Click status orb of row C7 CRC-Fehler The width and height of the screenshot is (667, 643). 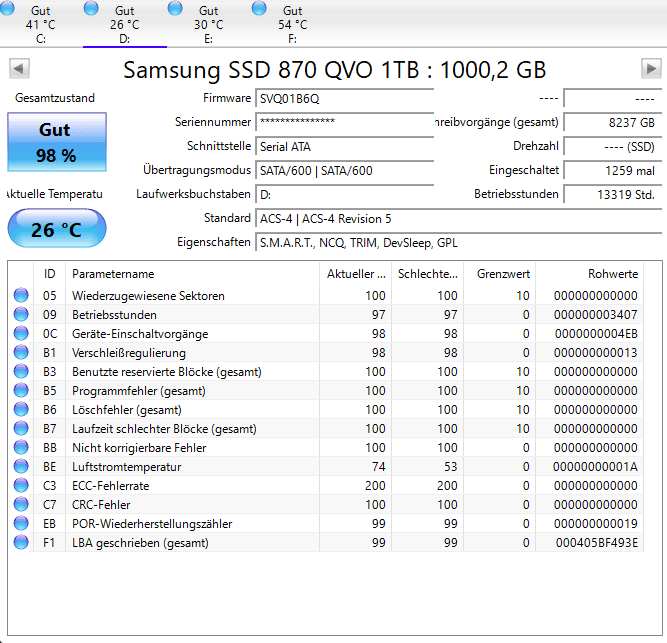[21, 504]
